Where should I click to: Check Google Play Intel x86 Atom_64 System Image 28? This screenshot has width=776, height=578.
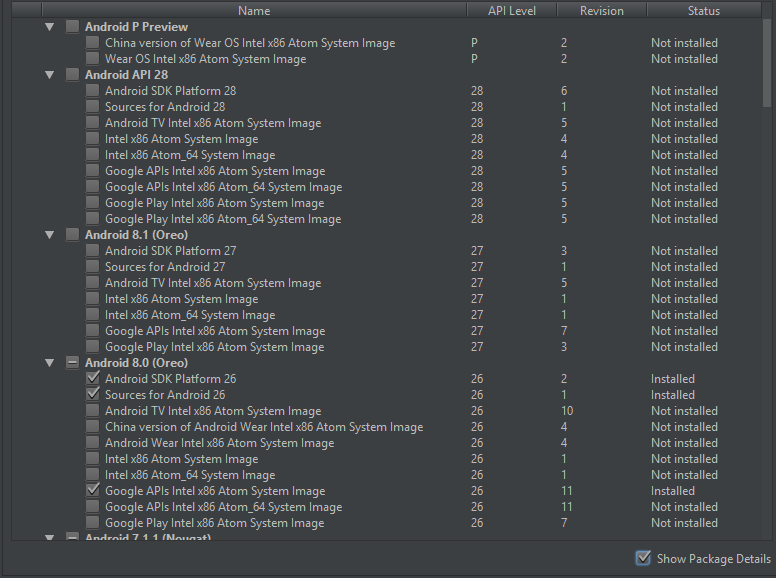(x=93, y=219)
